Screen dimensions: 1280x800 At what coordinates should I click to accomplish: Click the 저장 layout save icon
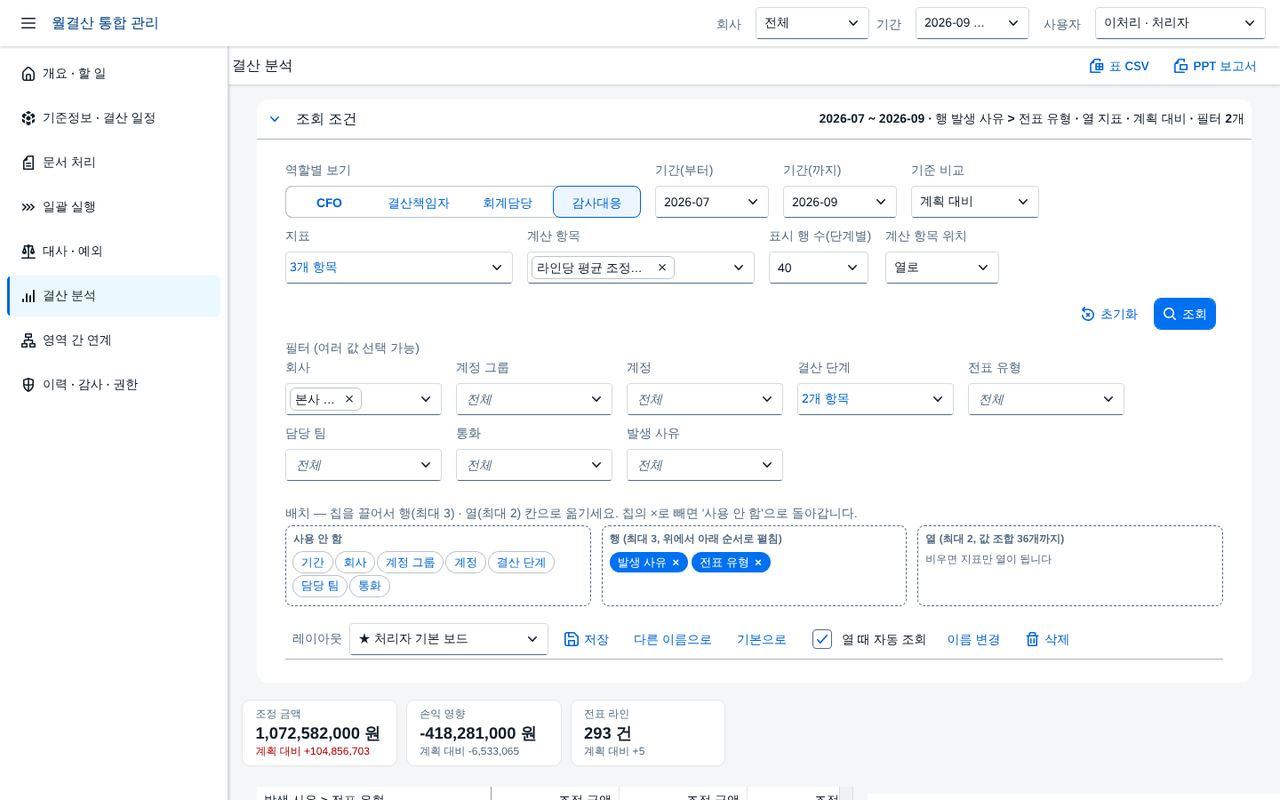tap(586, 639)
